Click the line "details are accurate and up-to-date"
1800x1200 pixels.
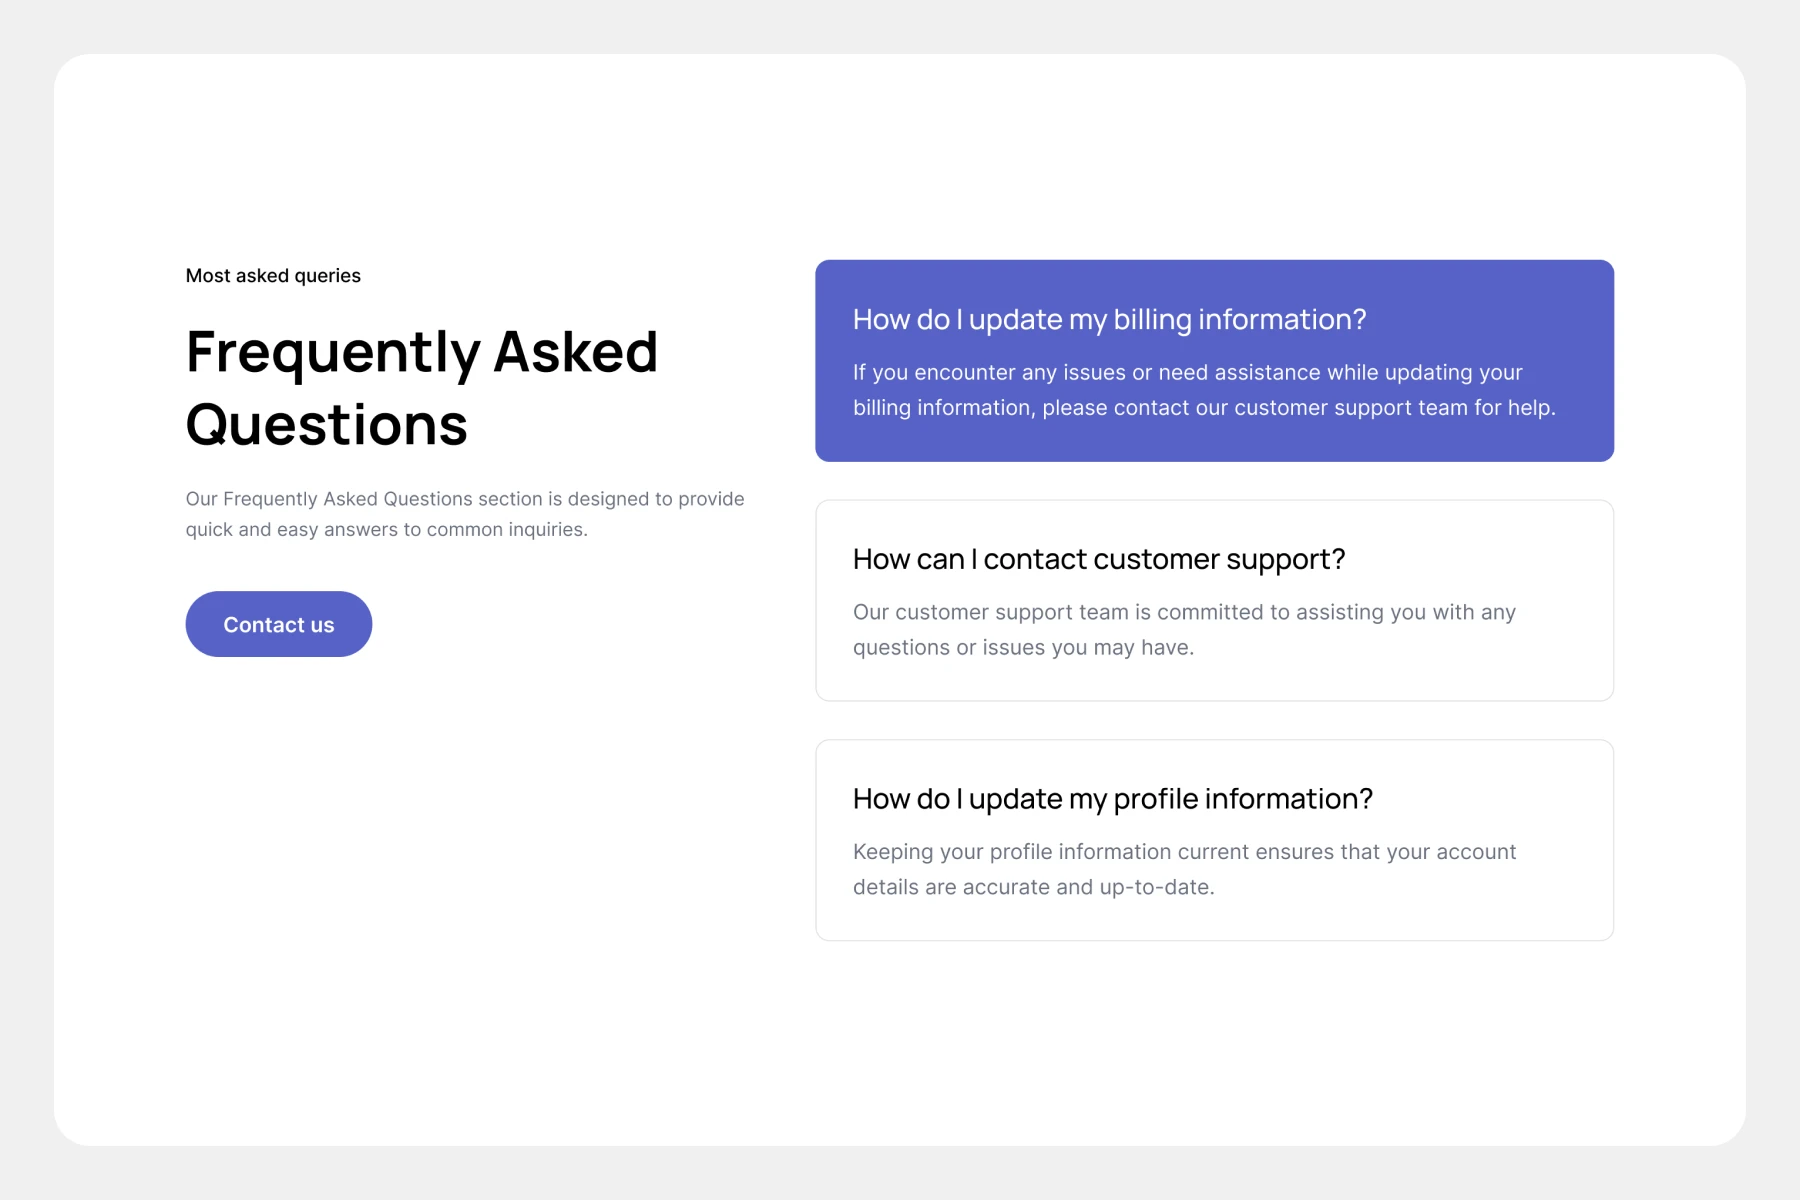1033,887
